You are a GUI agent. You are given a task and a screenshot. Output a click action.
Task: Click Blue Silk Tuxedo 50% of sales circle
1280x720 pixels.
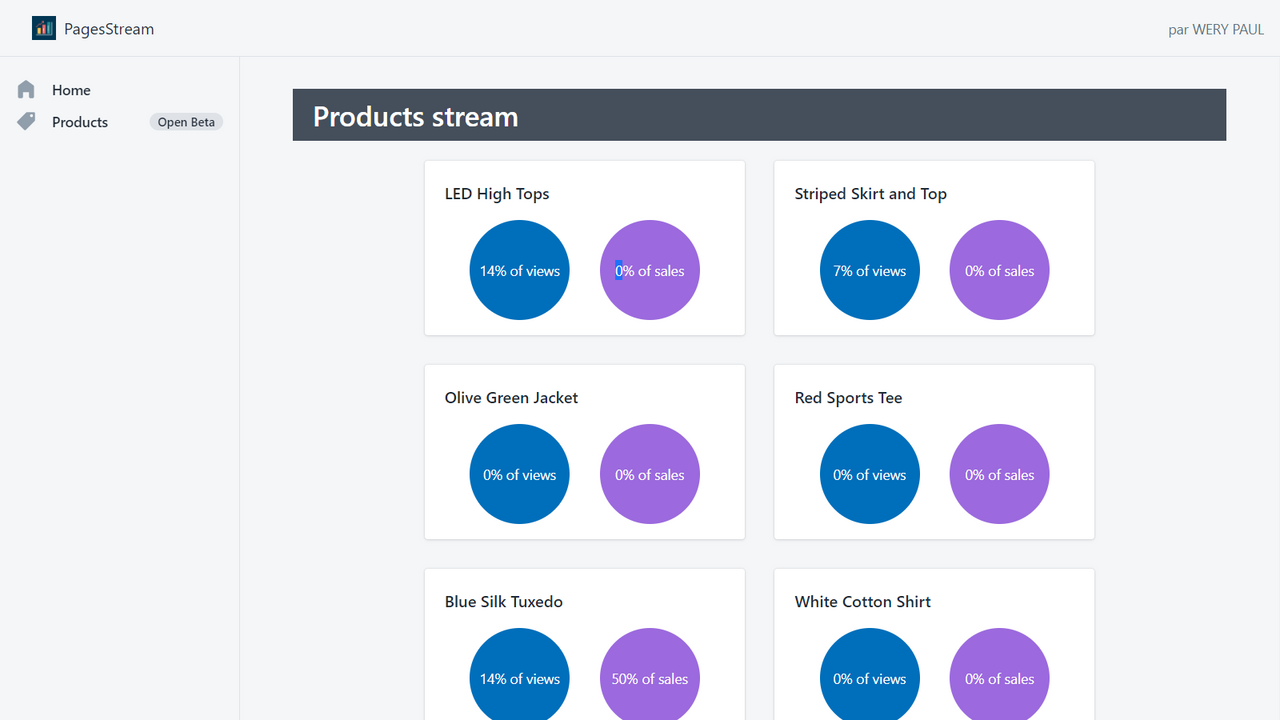tap(650, 674)
